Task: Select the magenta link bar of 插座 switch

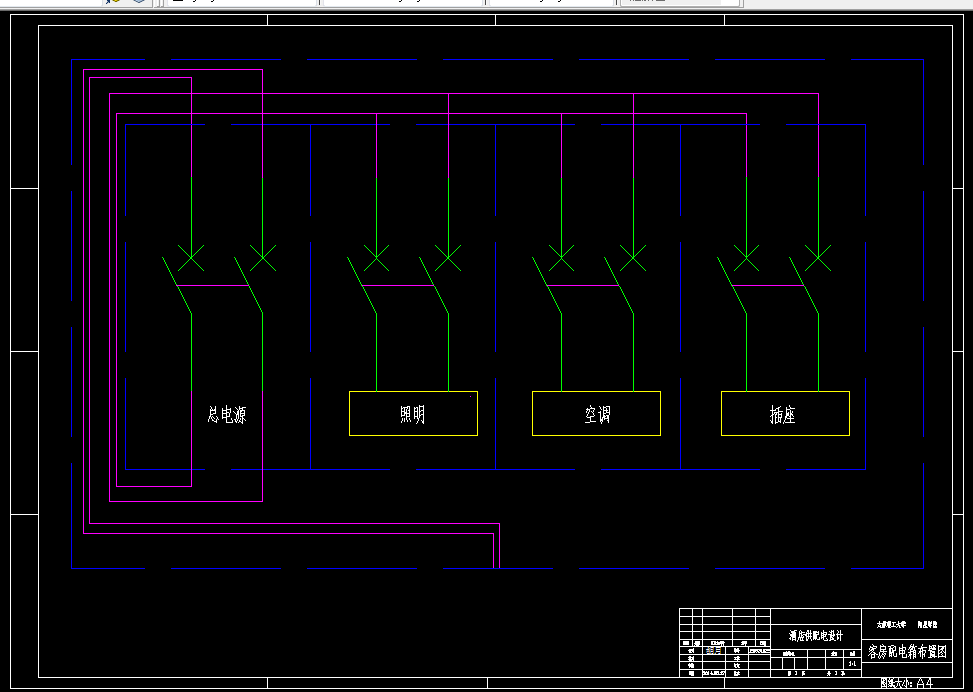Action: 768,285
